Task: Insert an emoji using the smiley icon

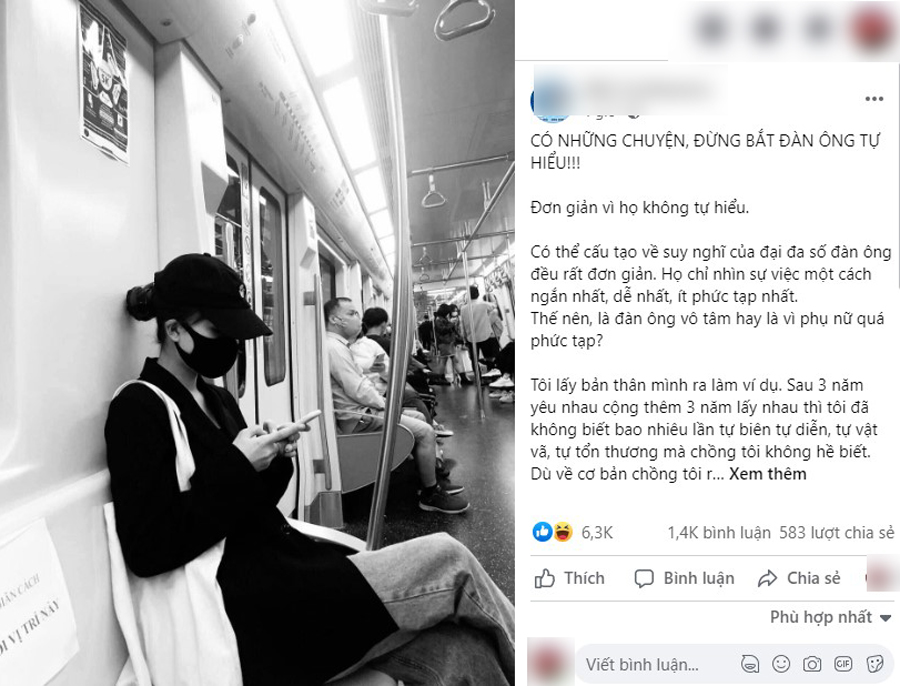Action: click(x=781, y=664)
